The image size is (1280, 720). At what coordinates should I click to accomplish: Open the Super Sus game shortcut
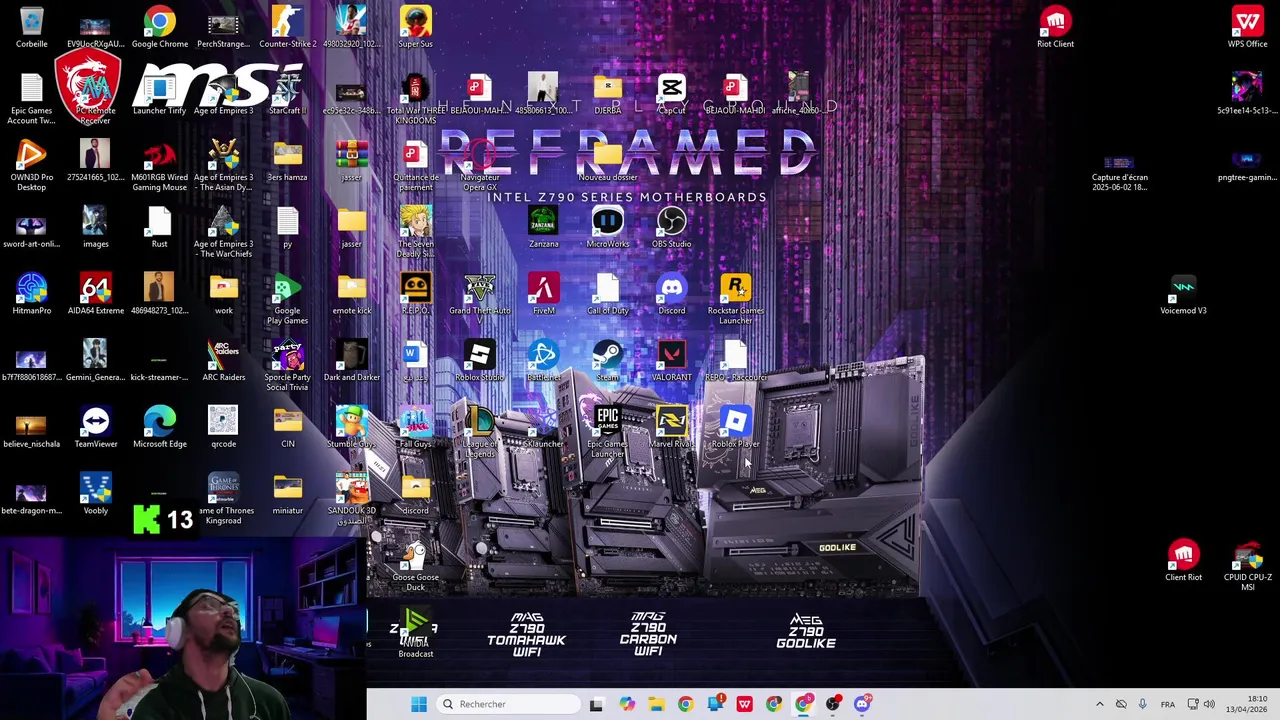pos(415,27)
